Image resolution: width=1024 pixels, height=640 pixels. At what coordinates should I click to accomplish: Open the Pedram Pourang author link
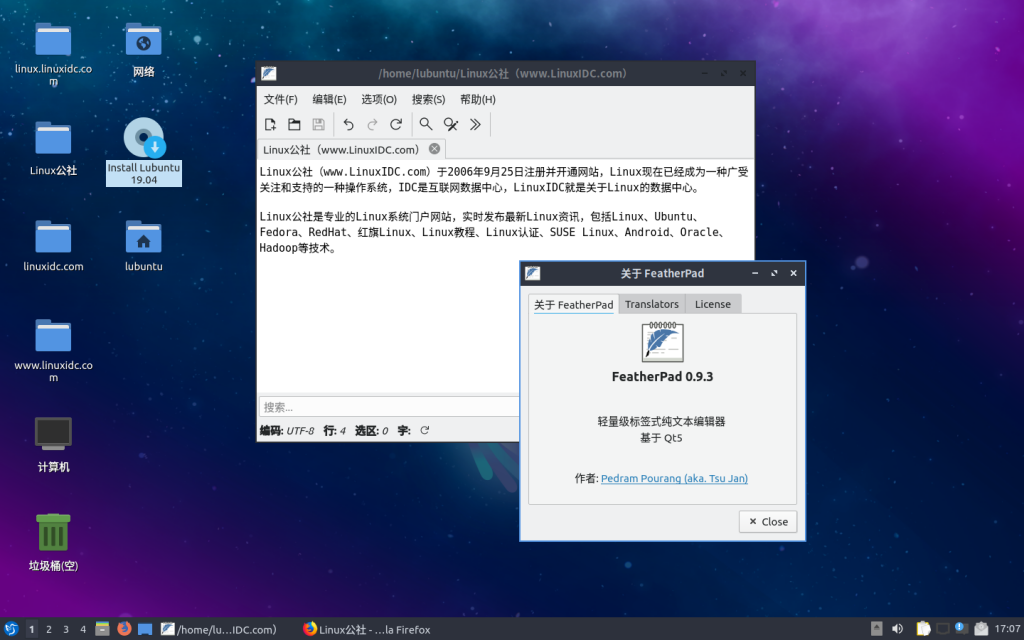[674, 478]
